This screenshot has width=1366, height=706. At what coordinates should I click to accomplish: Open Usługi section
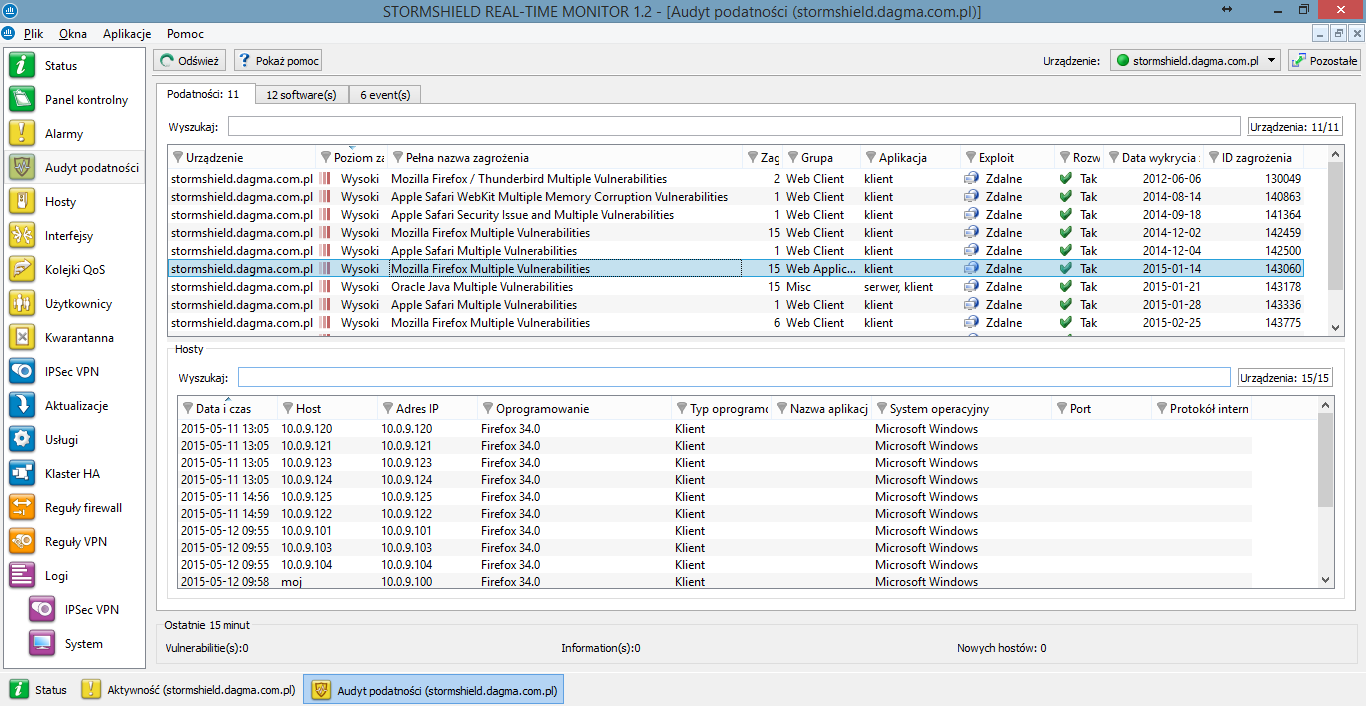tap(75, 440)
